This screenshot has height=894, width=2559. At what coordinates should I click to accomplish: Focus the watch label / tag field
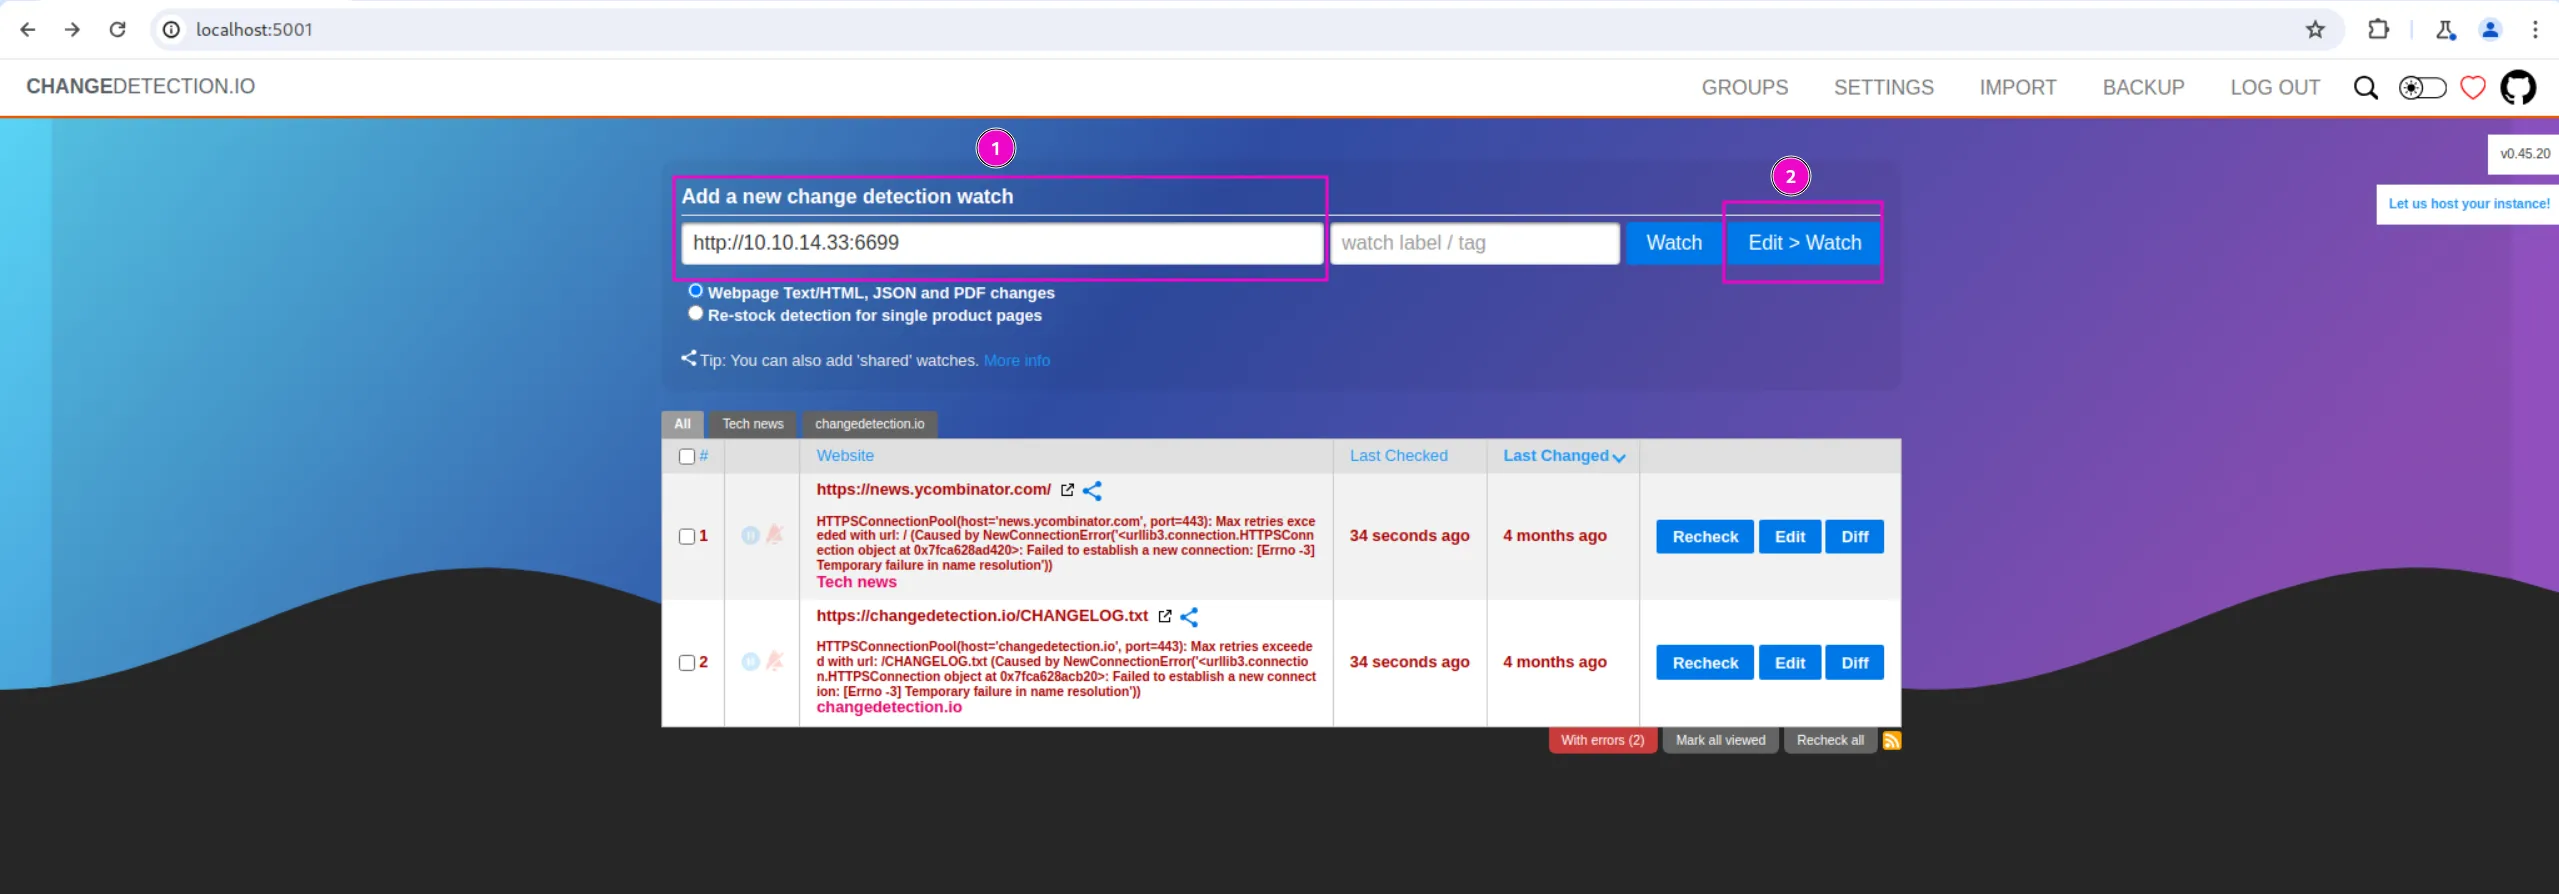(x=1474, y=243)
